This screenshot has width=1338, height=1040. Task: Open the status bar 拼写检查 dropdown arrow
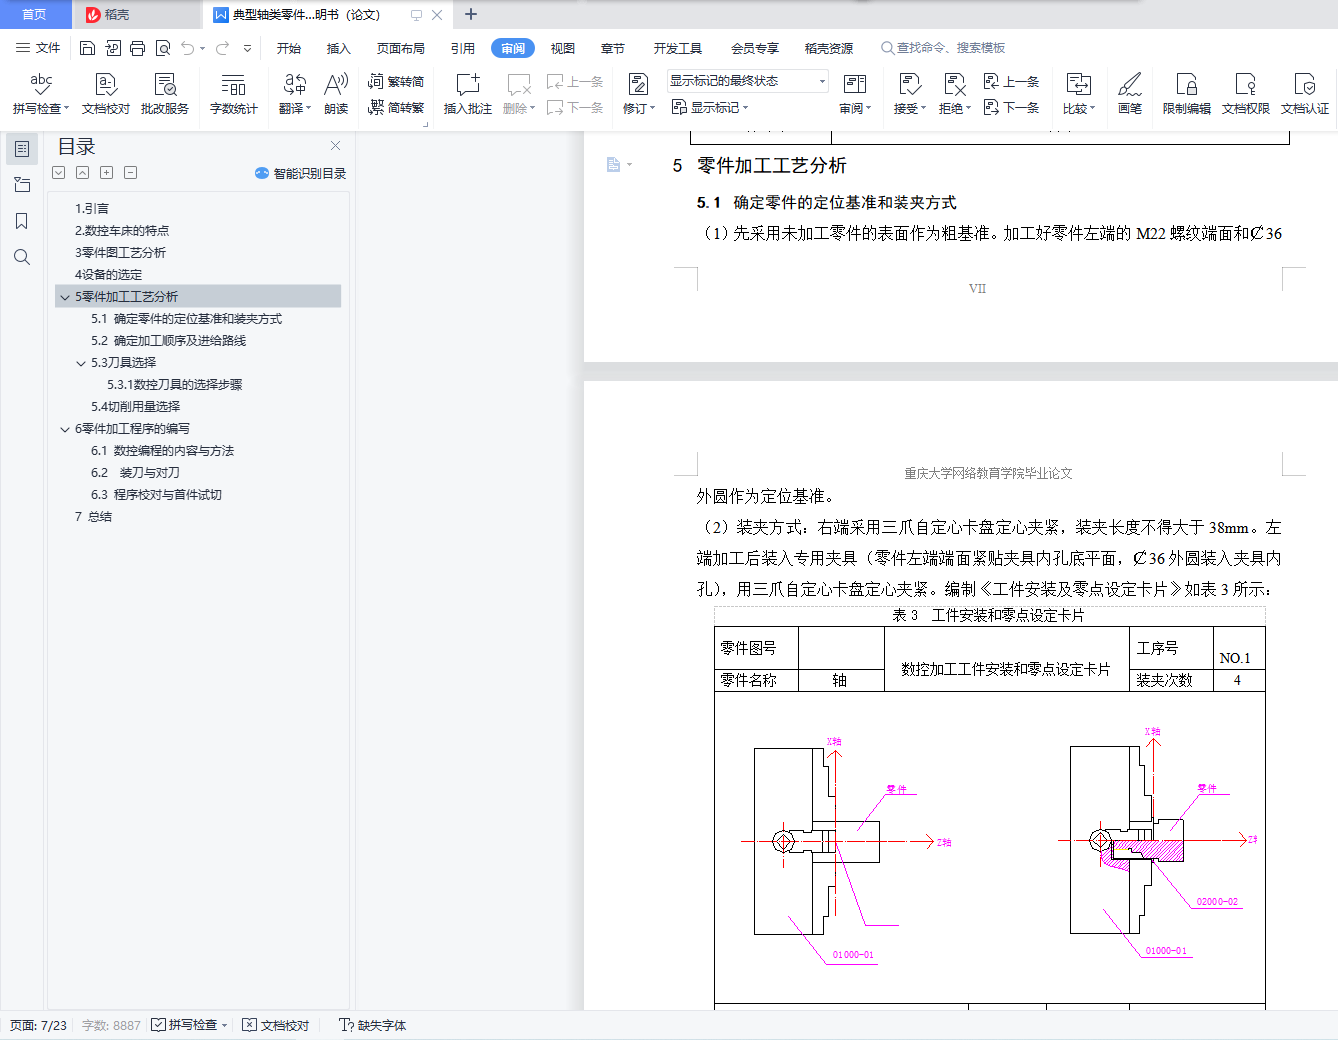(224, 1025)
